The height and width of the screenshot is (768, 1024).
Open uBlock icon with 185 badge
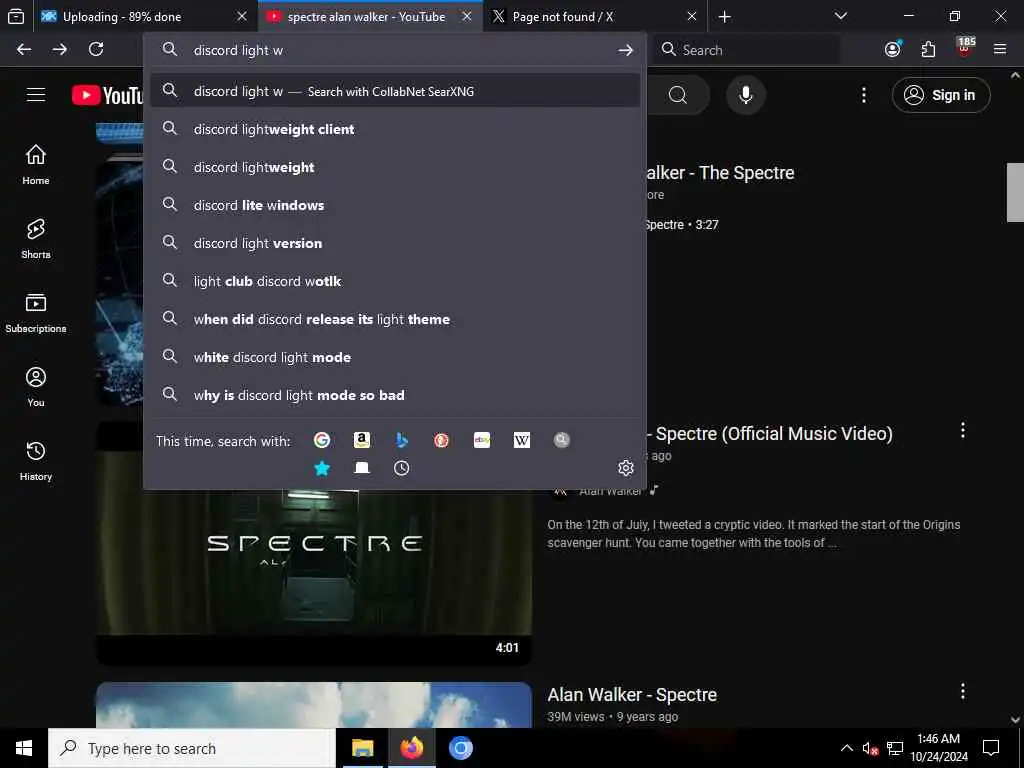(x=965, y=49)
